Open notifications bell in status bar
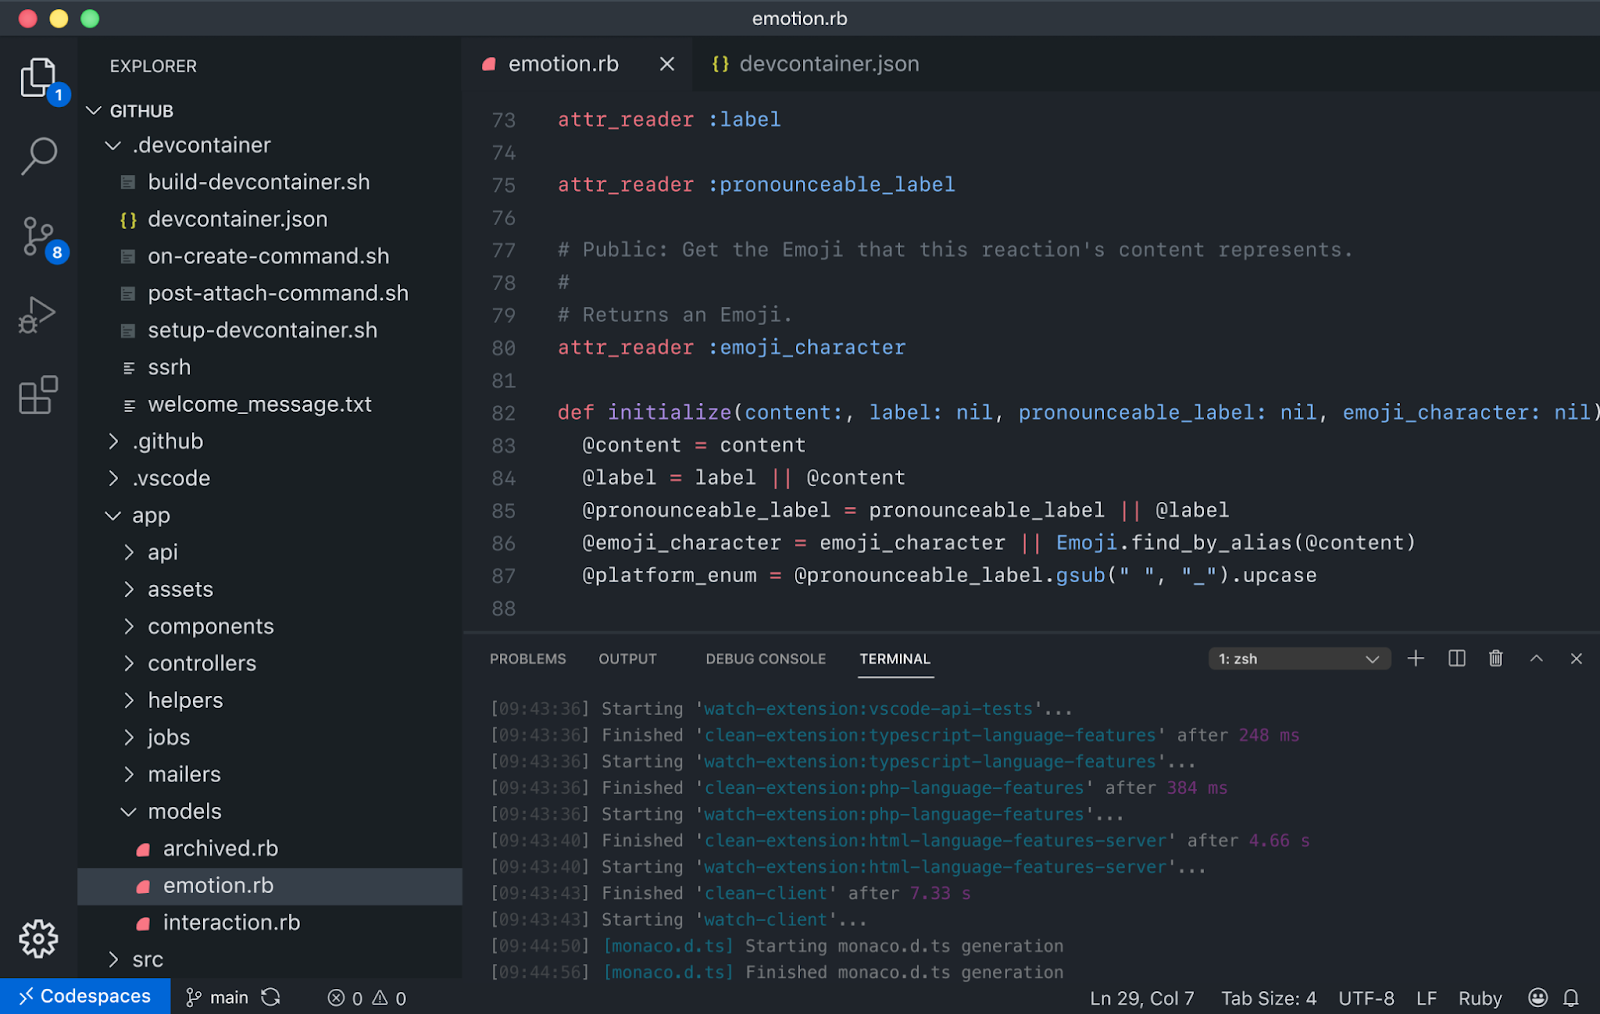This screenshot has height=1014, width=1600. point(1571,998)
